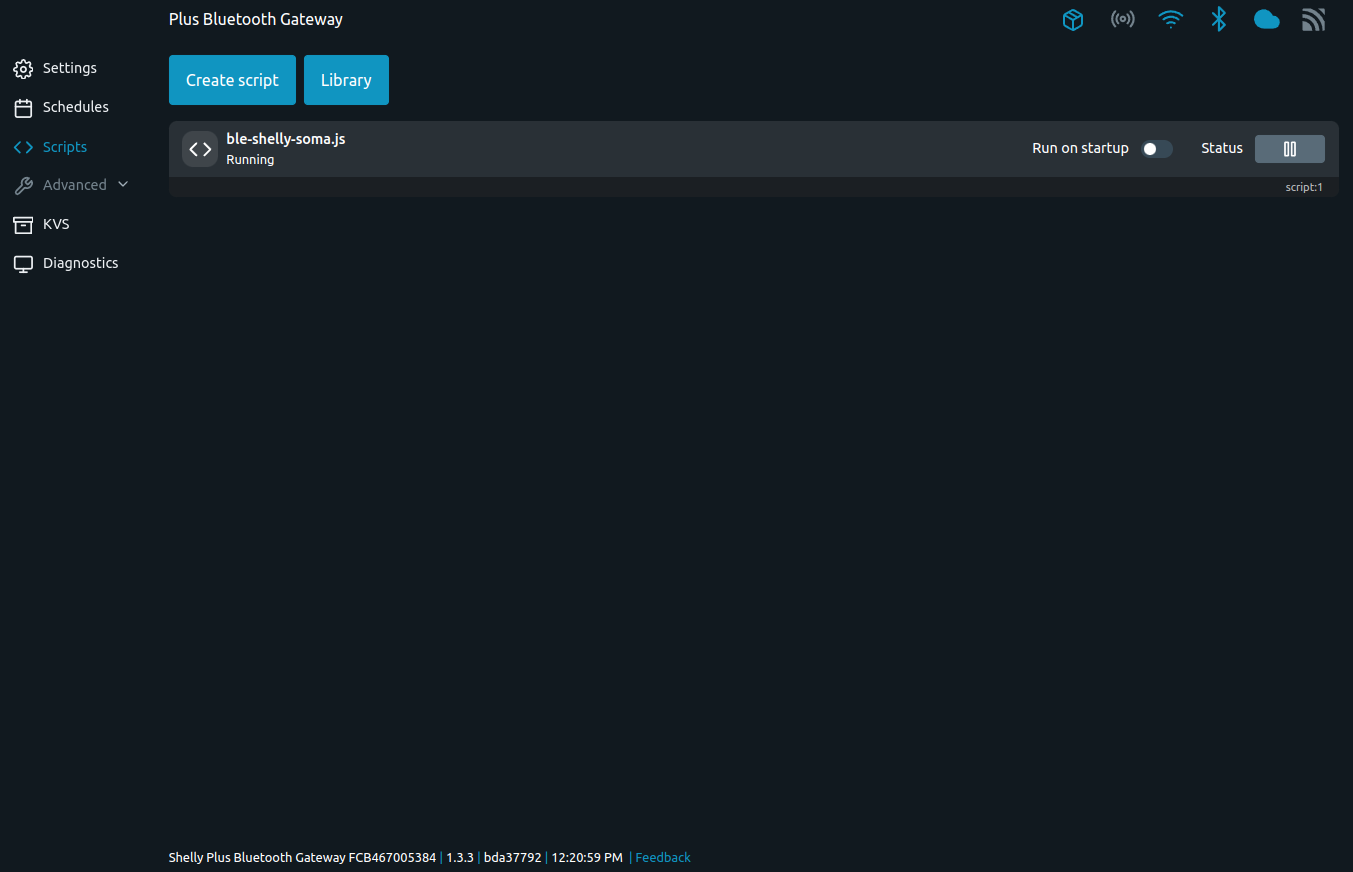Click the 12:20:59 PM time in footer
The height and width of the screenshot is (872, 1353).
tap(587, 858)
